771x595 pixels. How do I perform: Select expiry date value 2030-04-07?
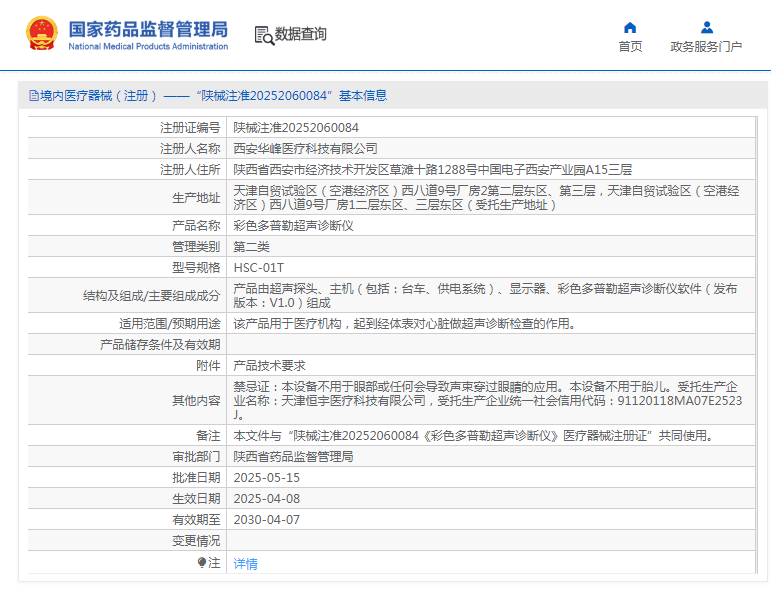pos(266,520)
